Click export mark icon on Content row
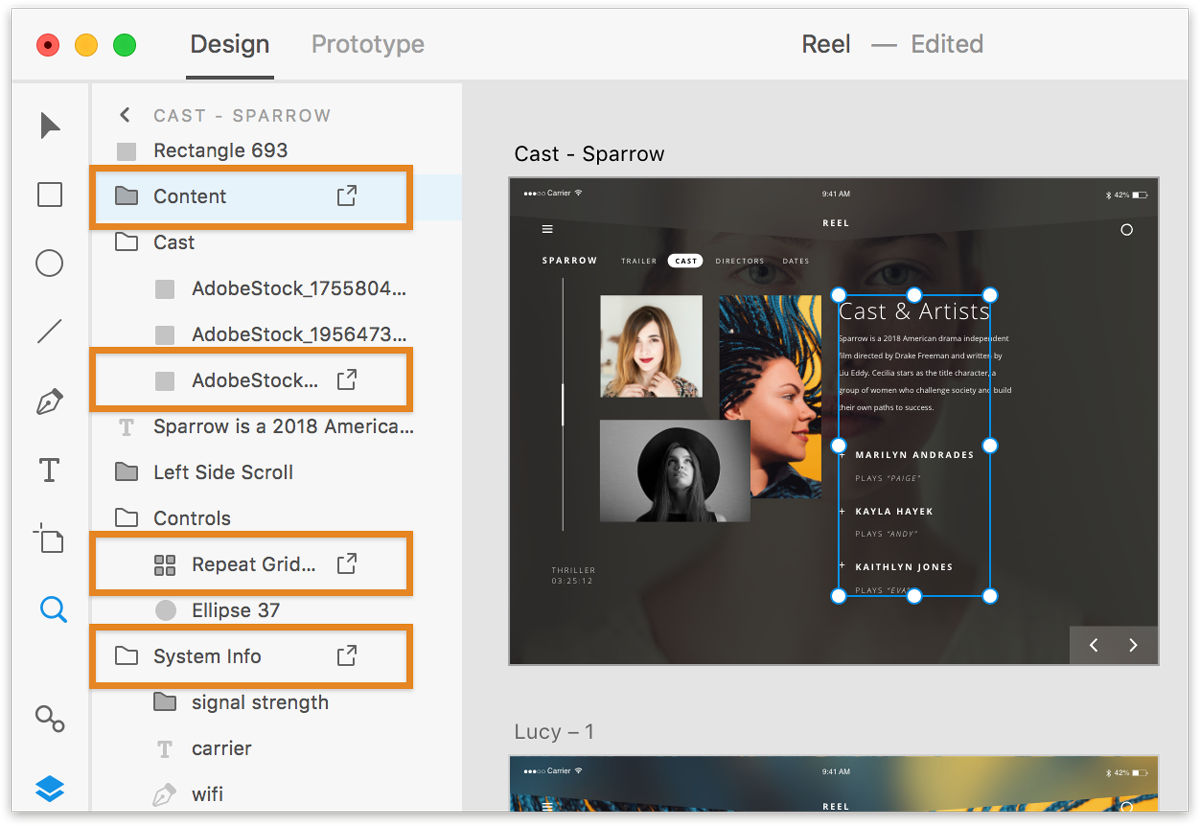Image resolution: width=1200 pixels, height=826 pixels. point(346,196)
